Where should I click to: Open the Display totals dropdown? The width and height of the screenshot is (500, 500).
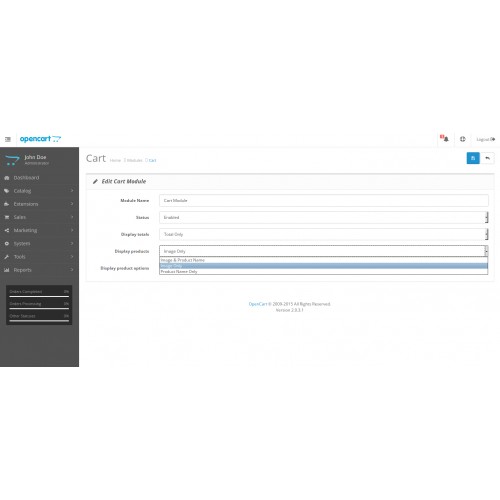(x=324, y=234)
